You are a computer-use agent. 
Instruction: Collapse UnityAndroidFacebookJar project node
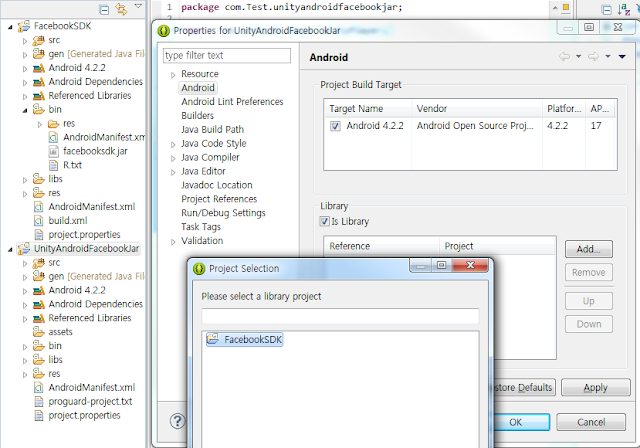[10, 250]
